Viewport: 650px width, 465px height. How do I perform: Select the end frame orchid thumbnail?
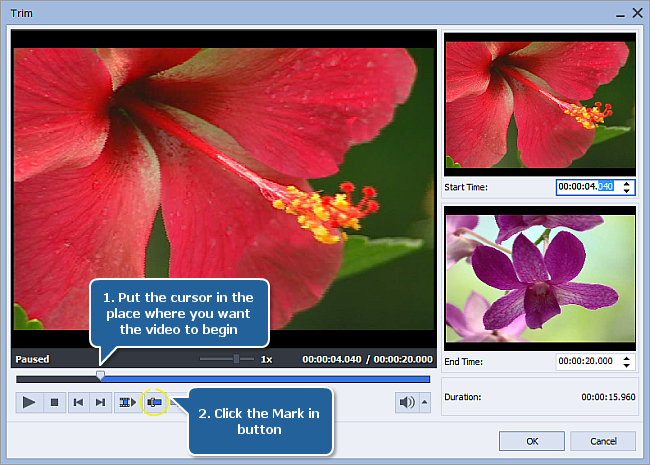(x=540, y=278)
